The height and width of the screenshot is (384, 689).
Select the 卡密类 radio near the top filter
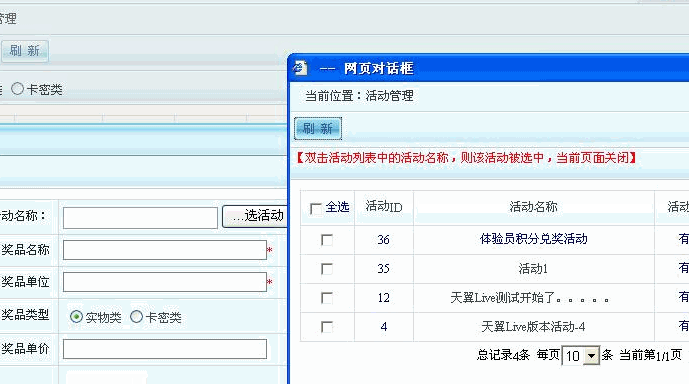[18, 89]
